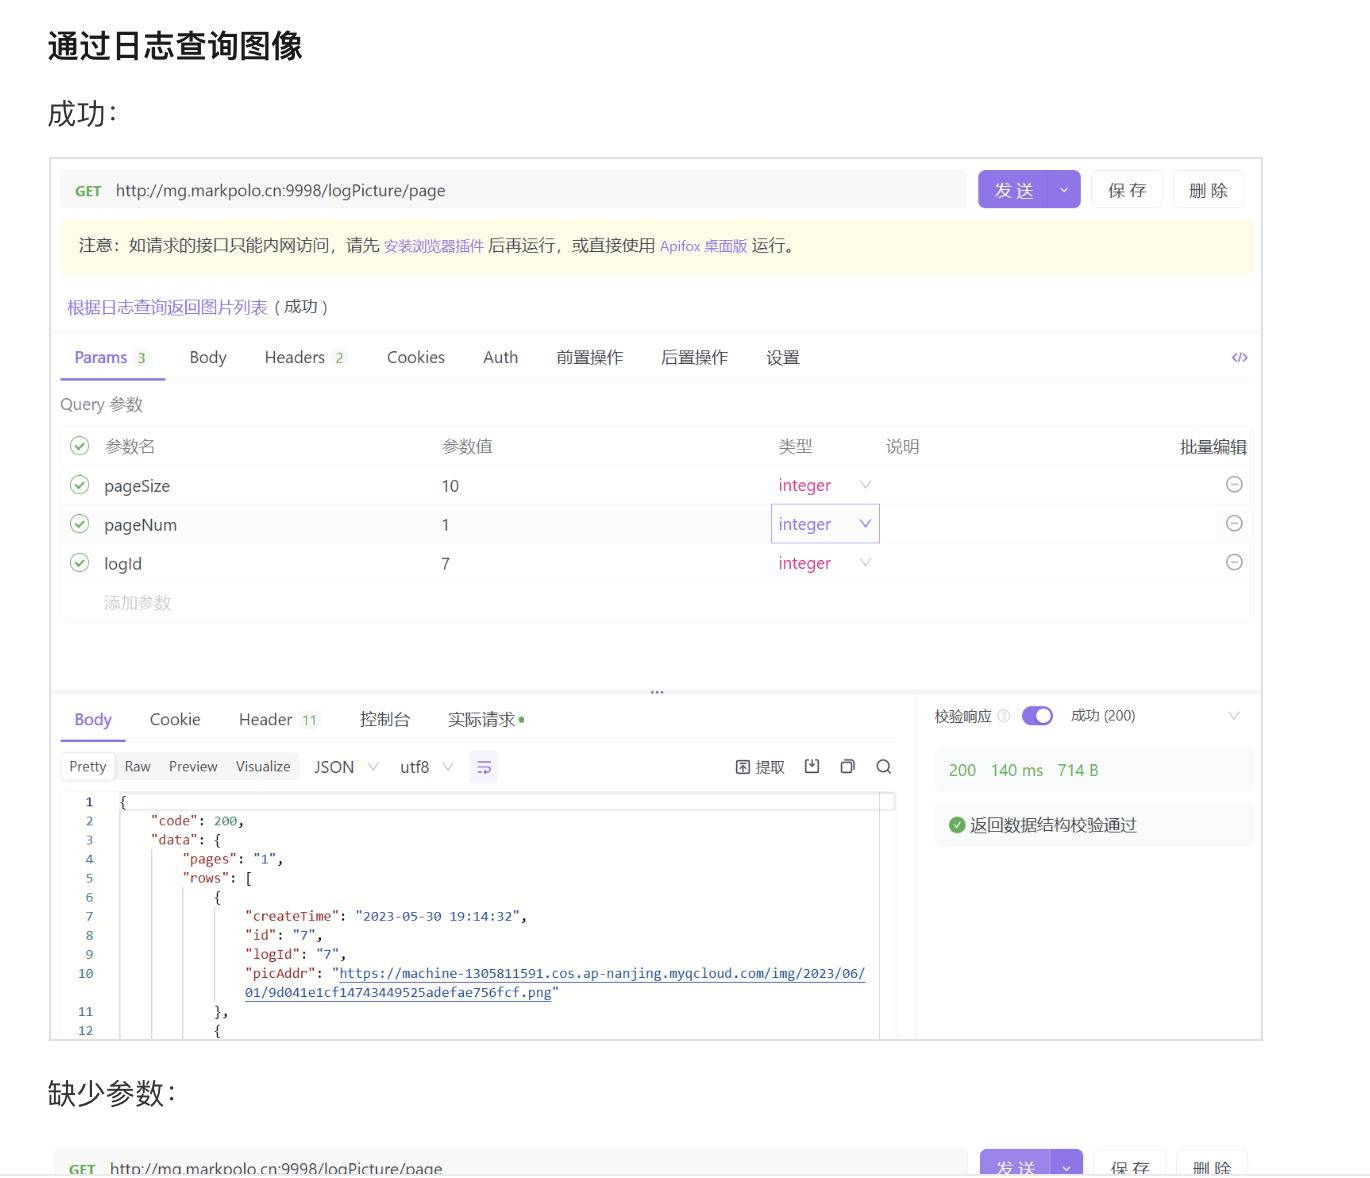Image resolution: width=1370 pixels, height=1178 pixels.
Task: Click the 保存 save button
Action: pyautogui.click(x=1126, y=190)
